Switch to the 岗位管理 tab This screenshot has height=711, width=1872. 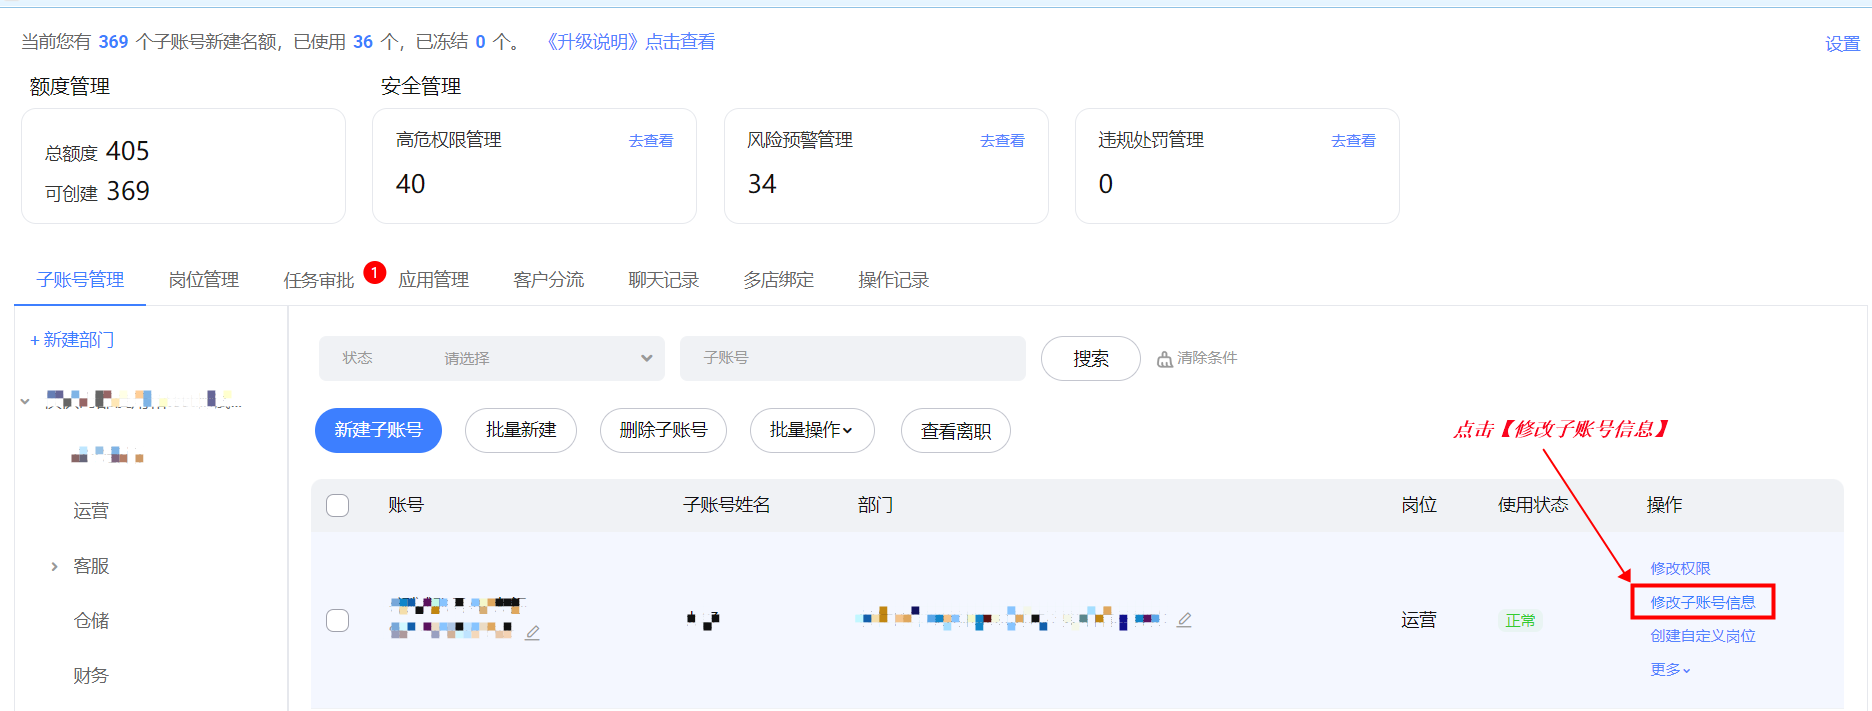click(204, 280)
